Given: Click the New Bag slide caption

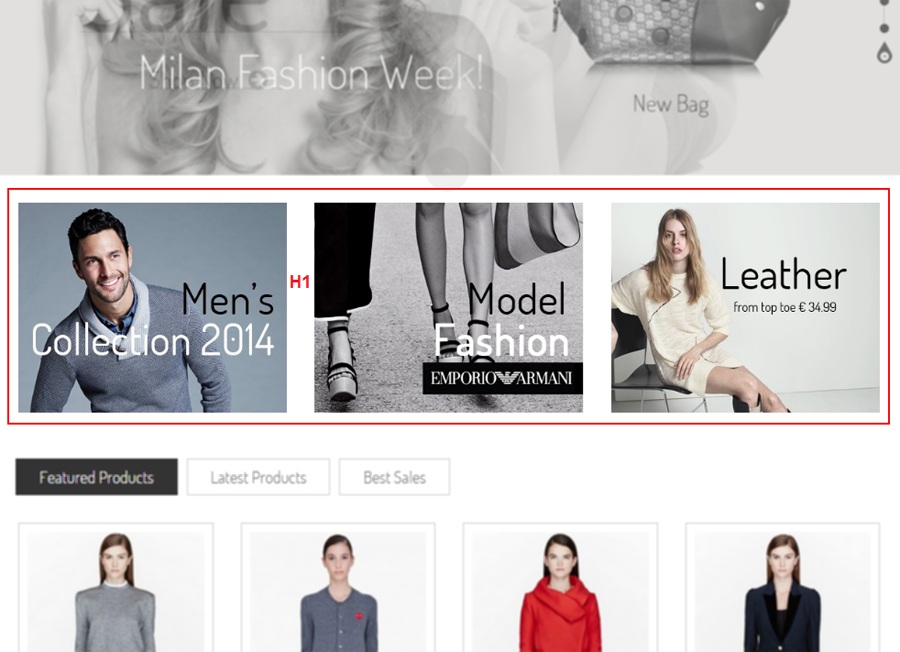Looking at the screenshot, I should coord(670,104).
